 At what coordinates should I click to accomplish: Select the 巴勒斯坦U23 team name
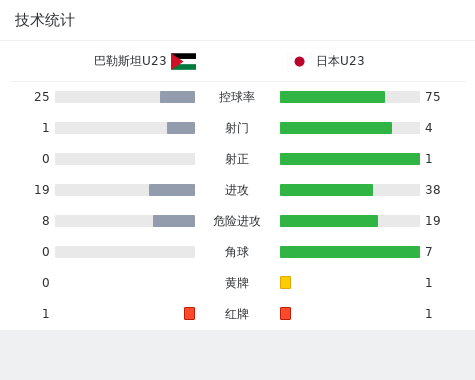click(130, 61)
